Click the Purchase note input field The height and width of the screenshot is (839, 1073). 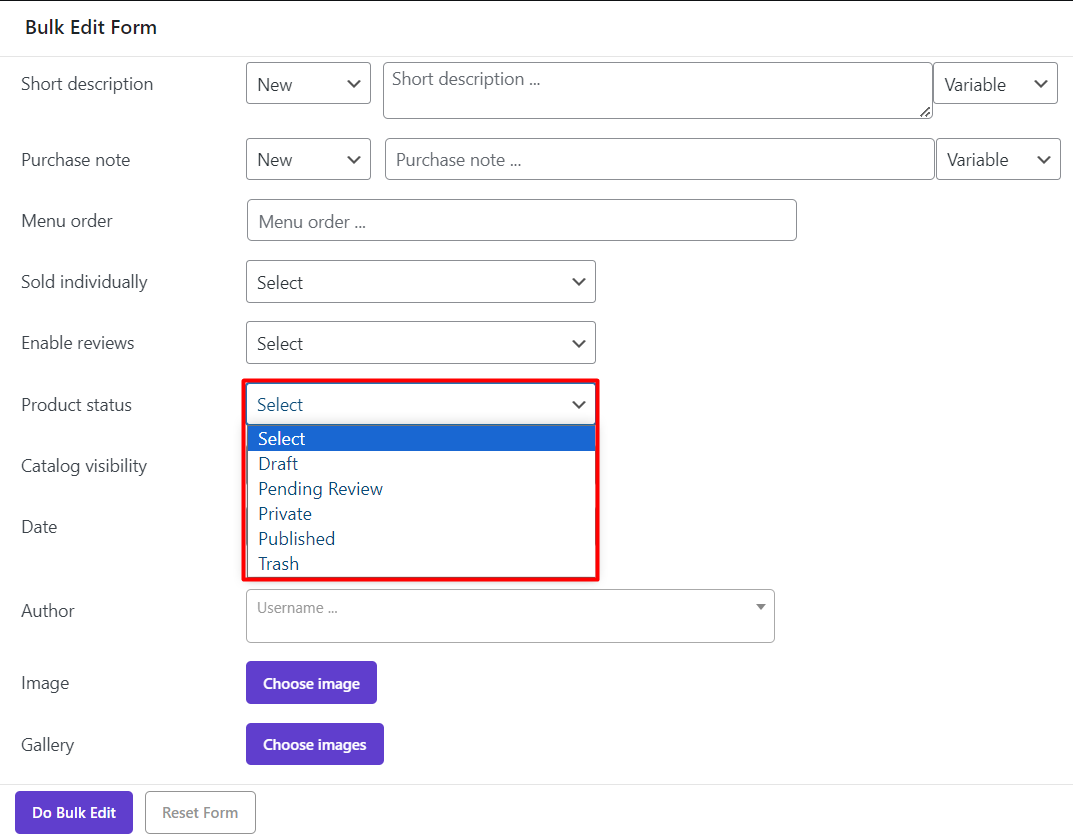coord(659,160)
